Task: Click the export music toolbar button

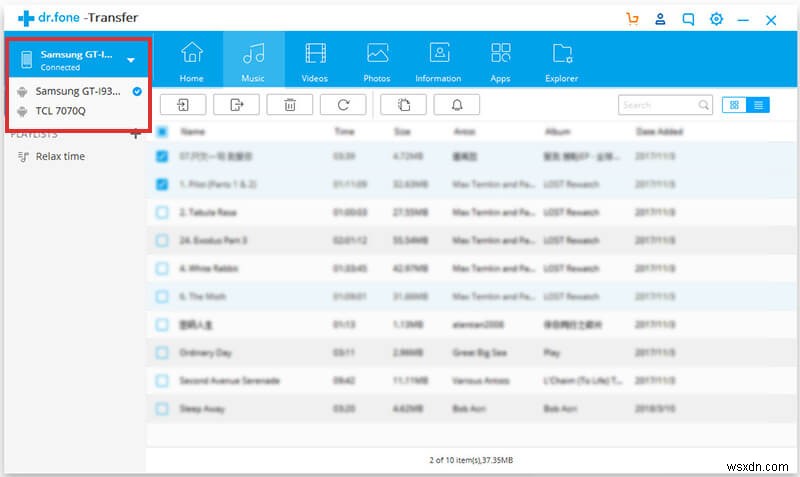Action: point(236,104)
